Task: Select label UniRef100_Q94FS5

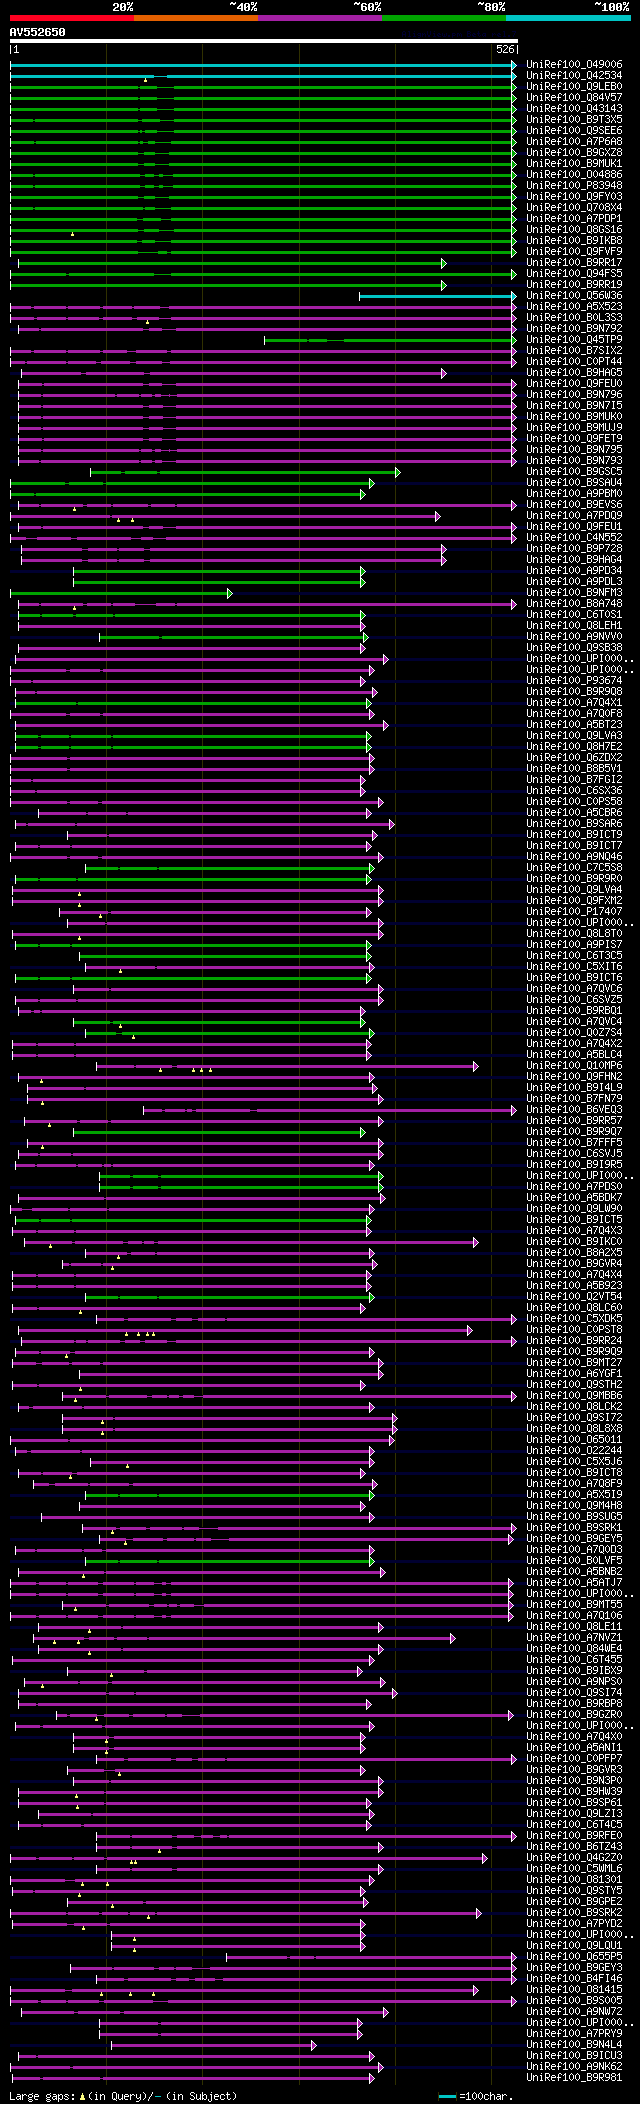Action: coord(574,274)
